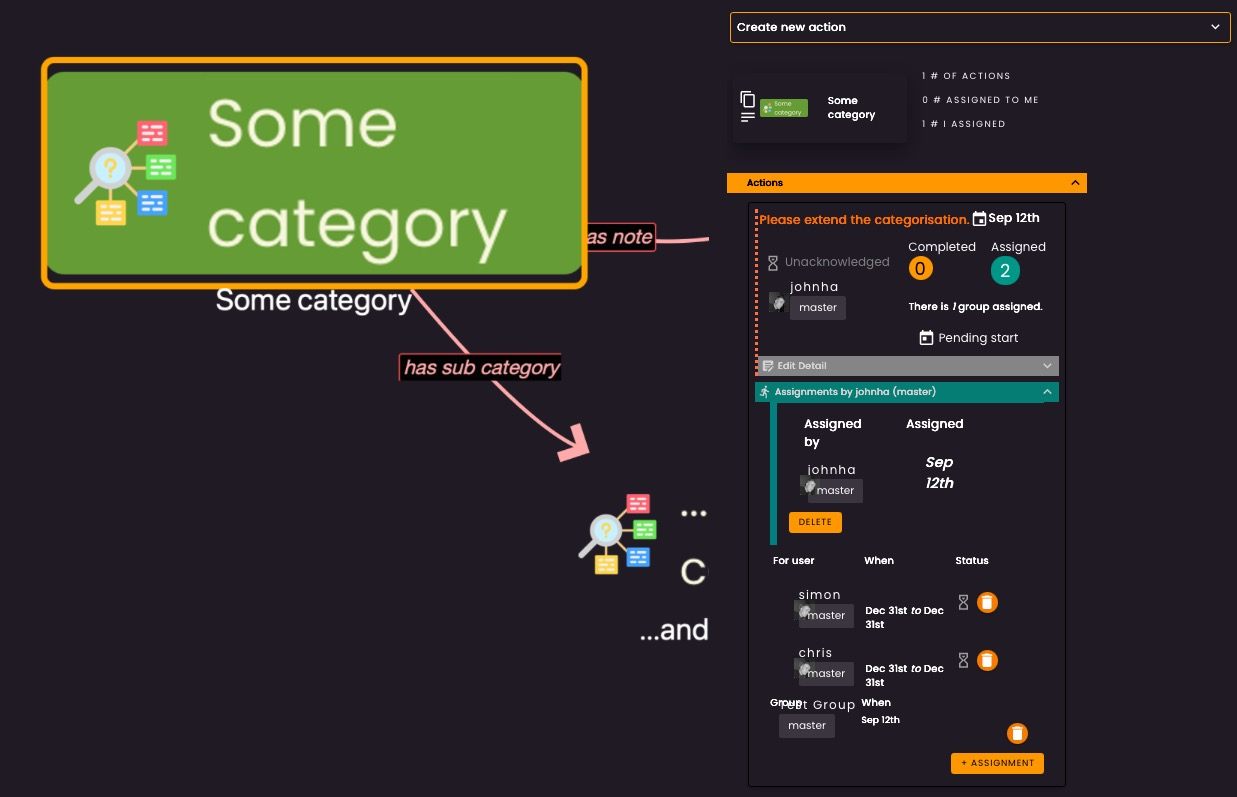Click the orange Completed count badge
The width and height of the screenshot is (1237, 797).
click(920, 269)
